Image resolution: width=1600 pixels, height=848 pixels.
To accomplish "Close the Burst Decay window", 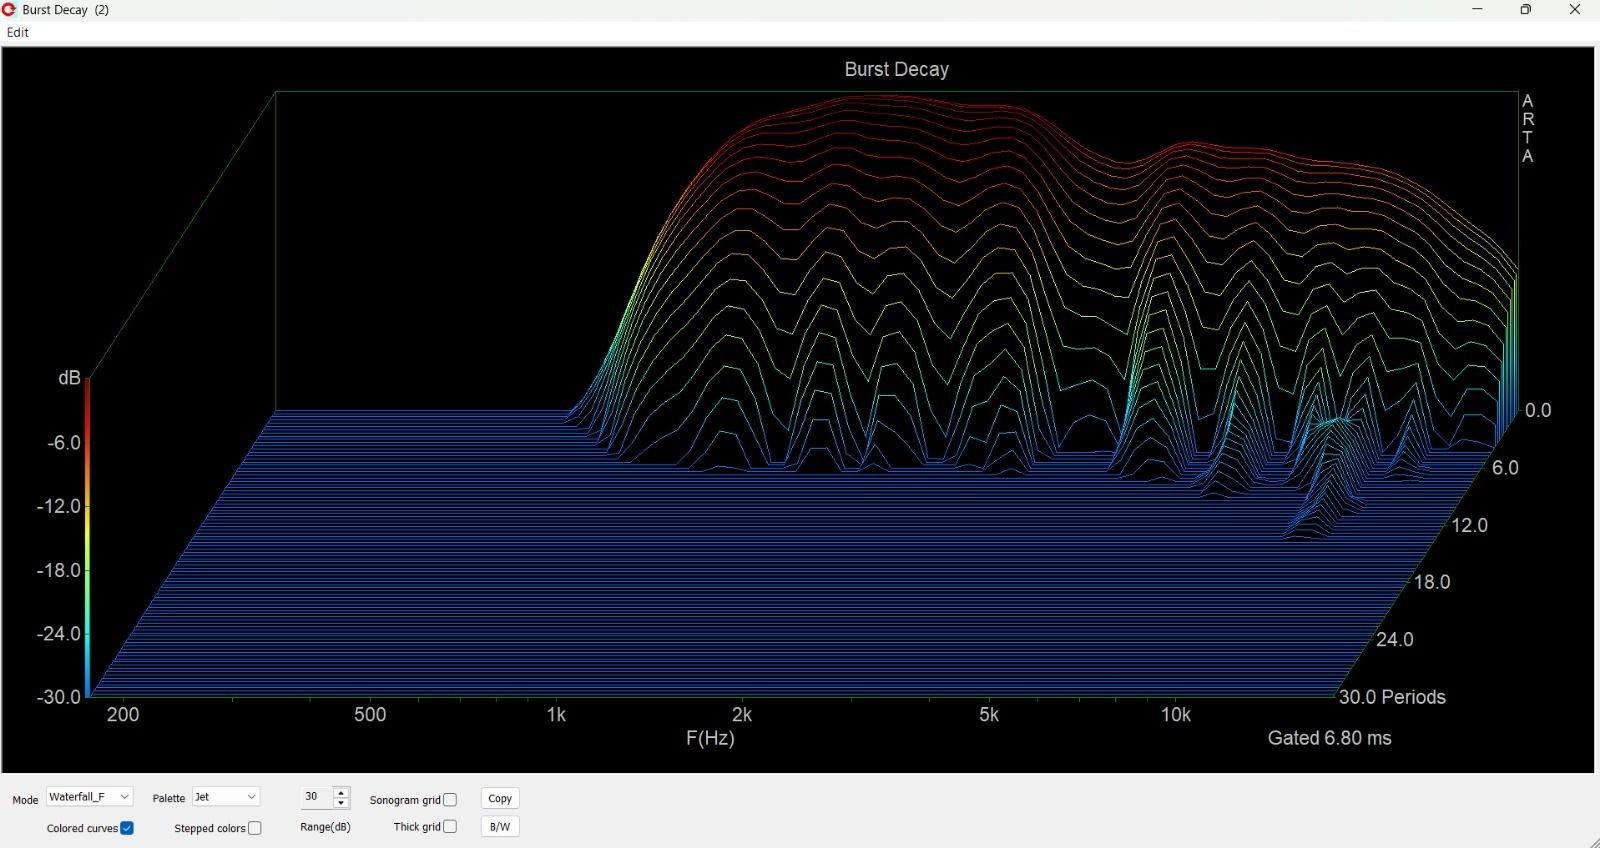I will [1575, 10].
